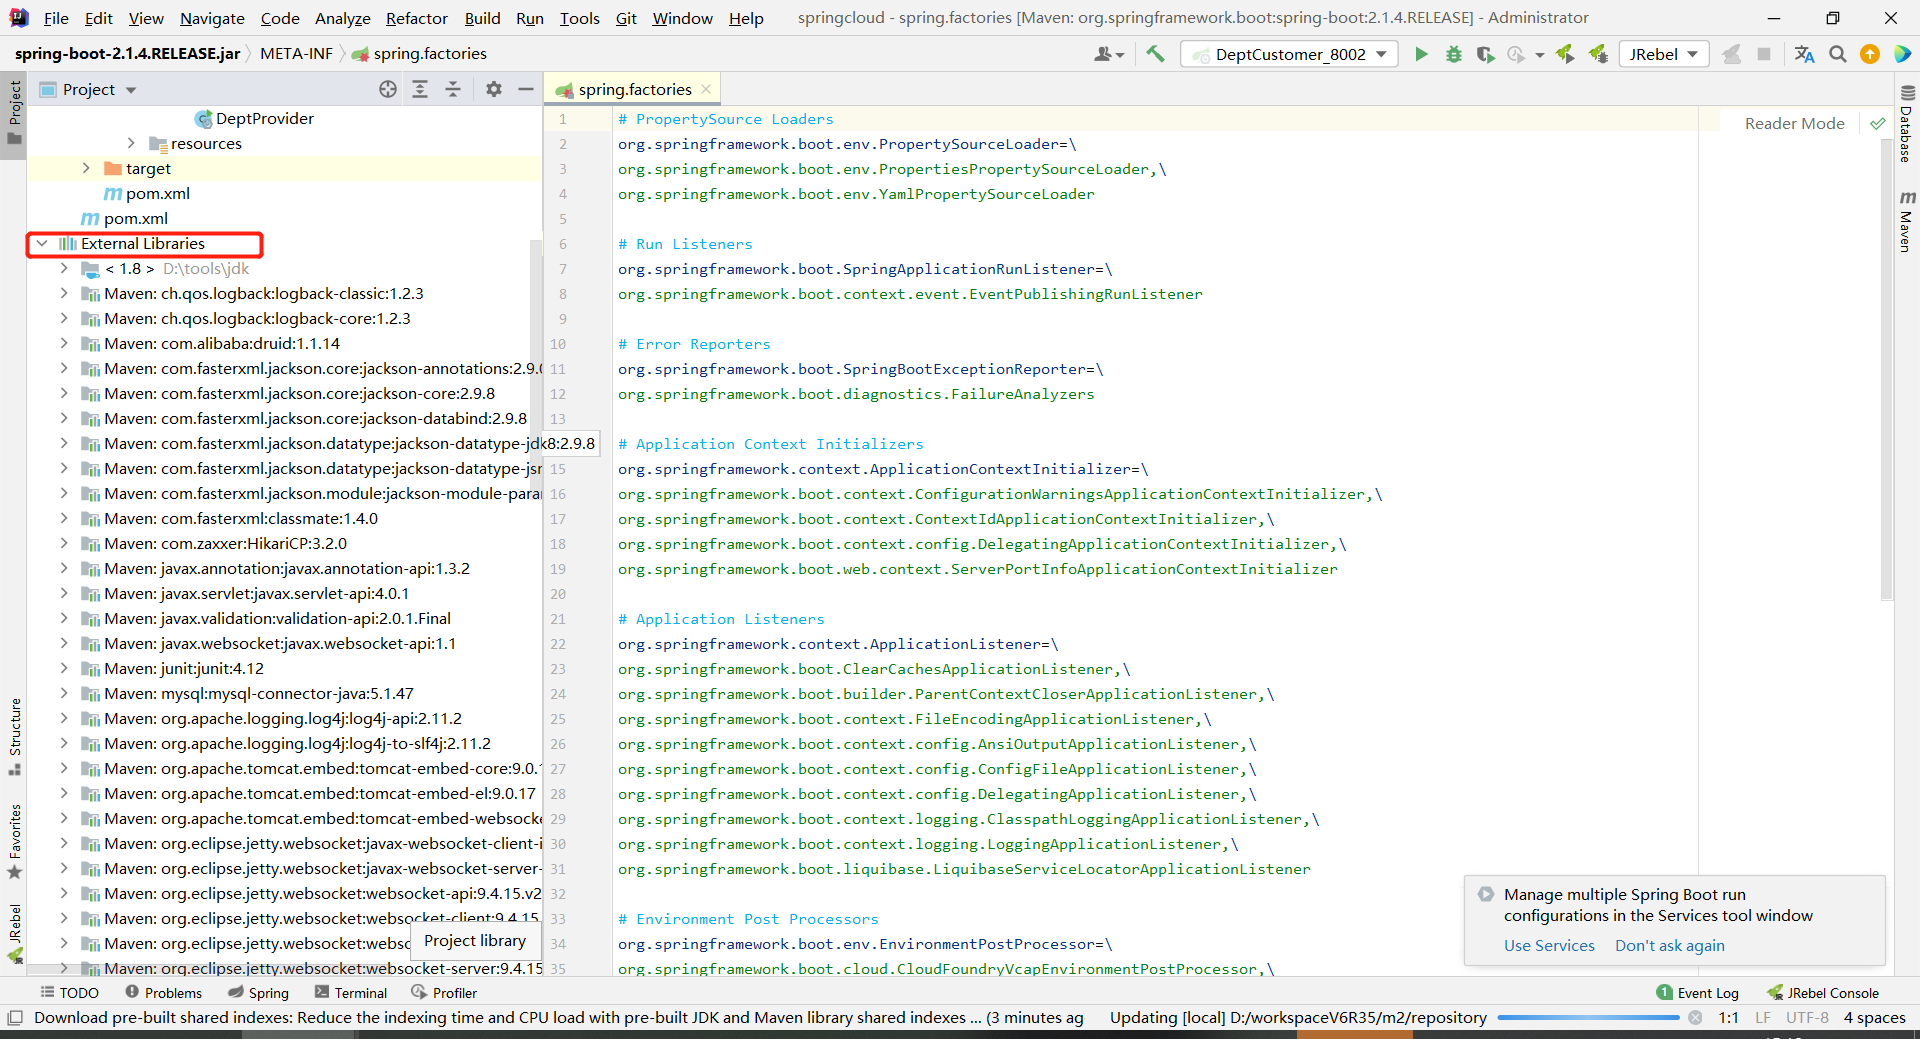Open the Terminal tool tab
Image resolution: width=1920 pixels, height=1039 pixels.
point(351,992)
